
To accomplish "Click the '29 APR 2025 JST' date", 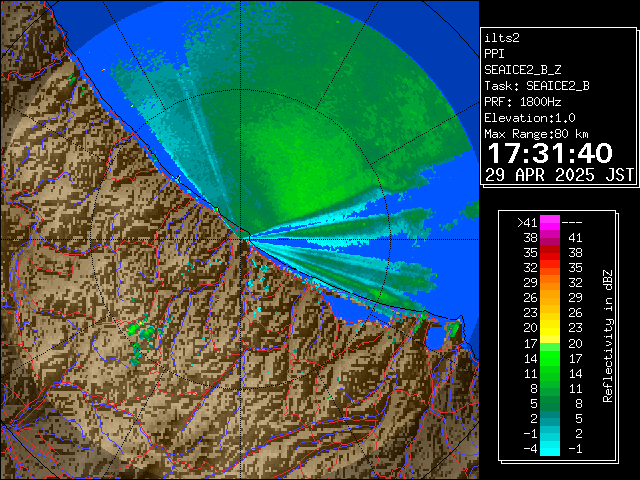I will click(560, 175).
